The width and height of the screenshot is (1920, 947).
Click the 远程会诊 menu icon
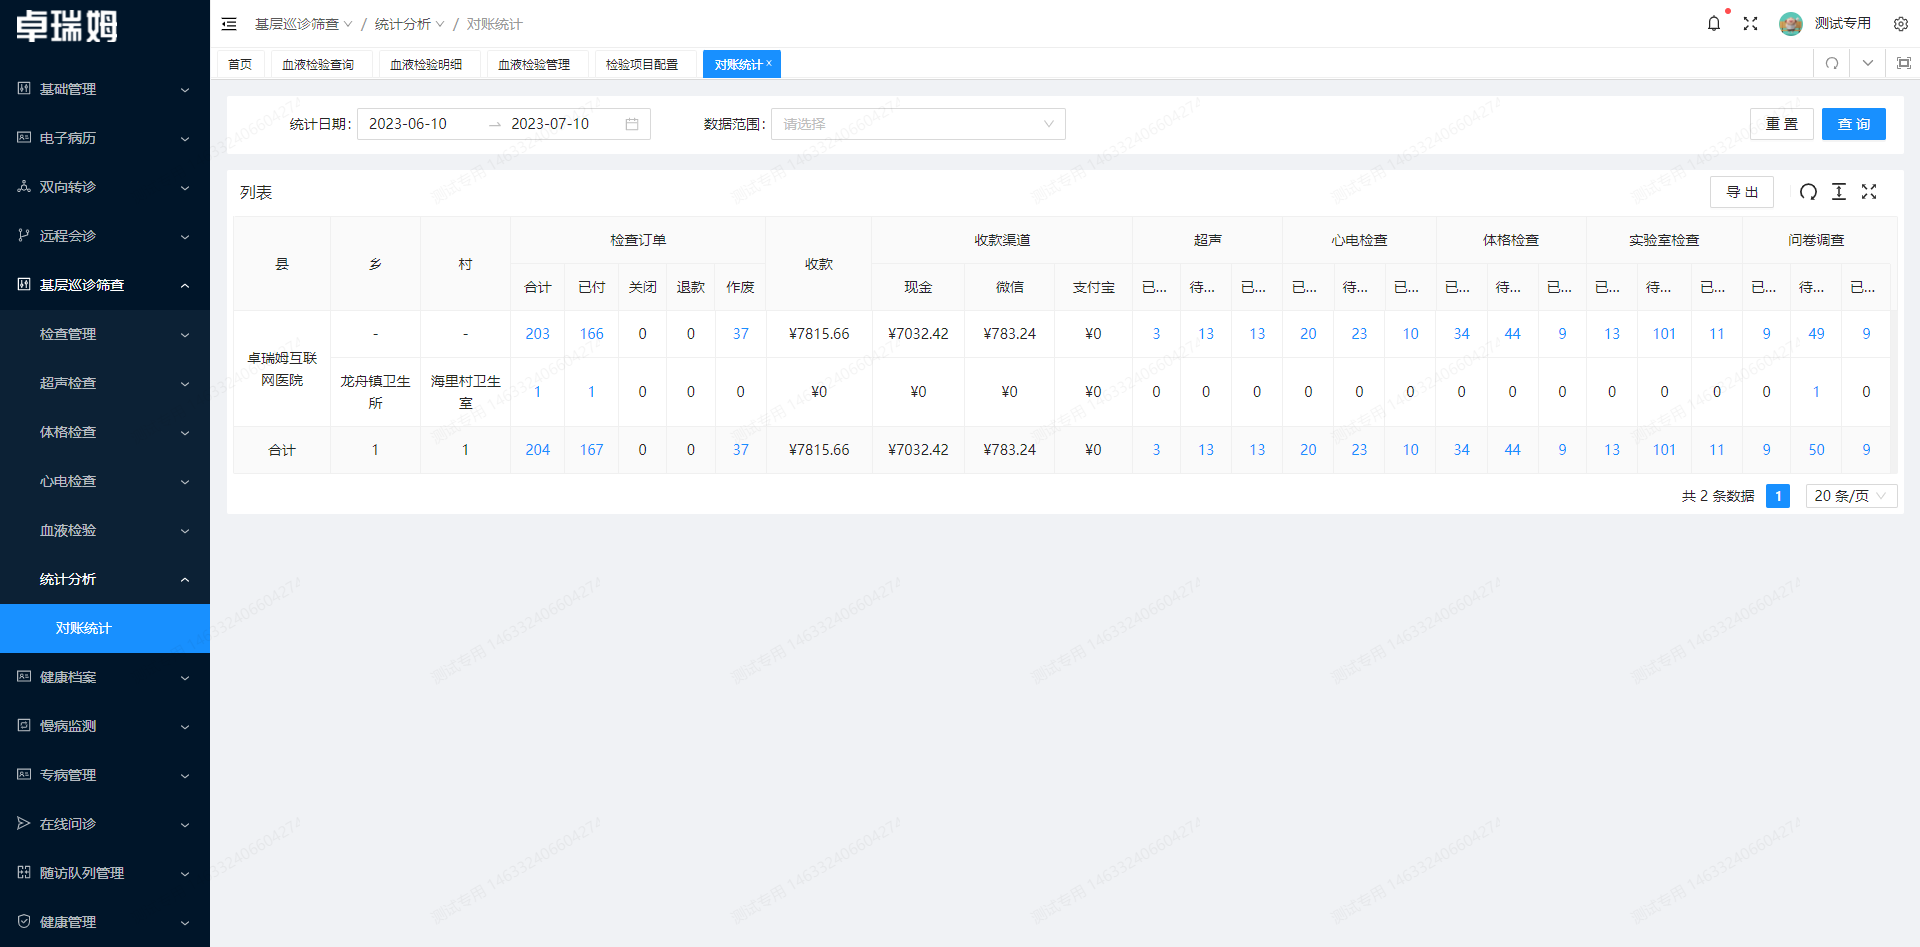coord(24,235)
